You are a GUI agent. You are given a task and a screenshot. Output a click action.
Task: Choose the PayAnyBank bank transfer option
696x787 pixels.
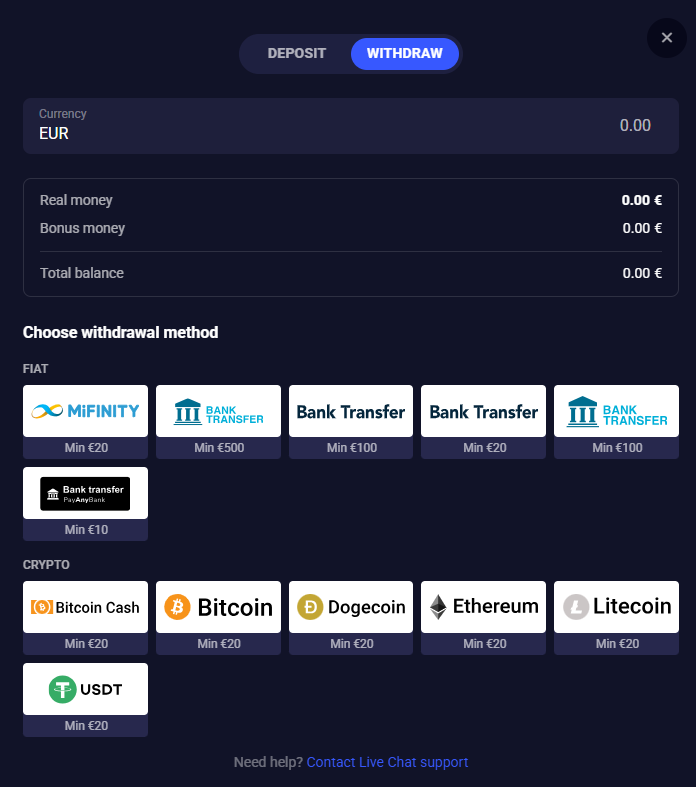tap(85, 493)
